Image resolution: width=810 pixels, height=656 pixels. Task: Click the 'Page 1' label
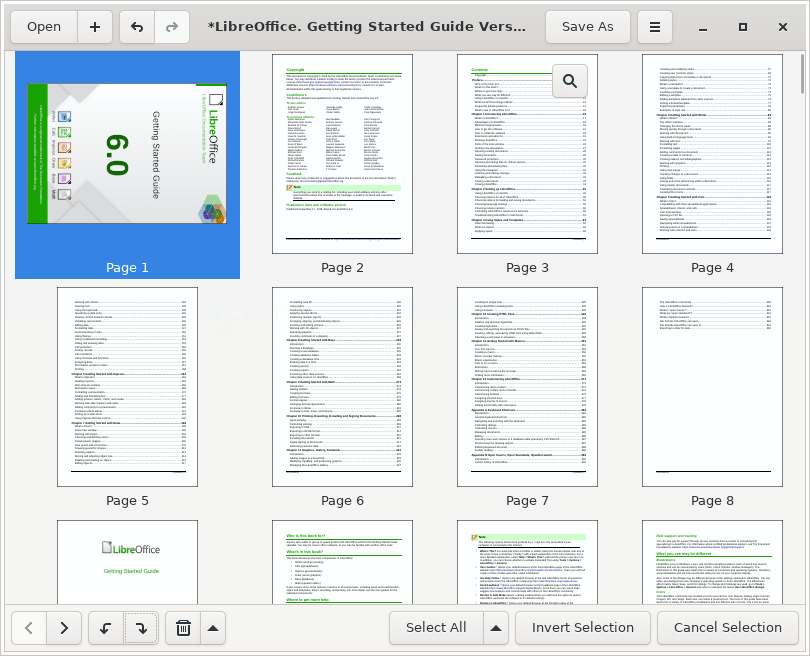tap(127, 268)
